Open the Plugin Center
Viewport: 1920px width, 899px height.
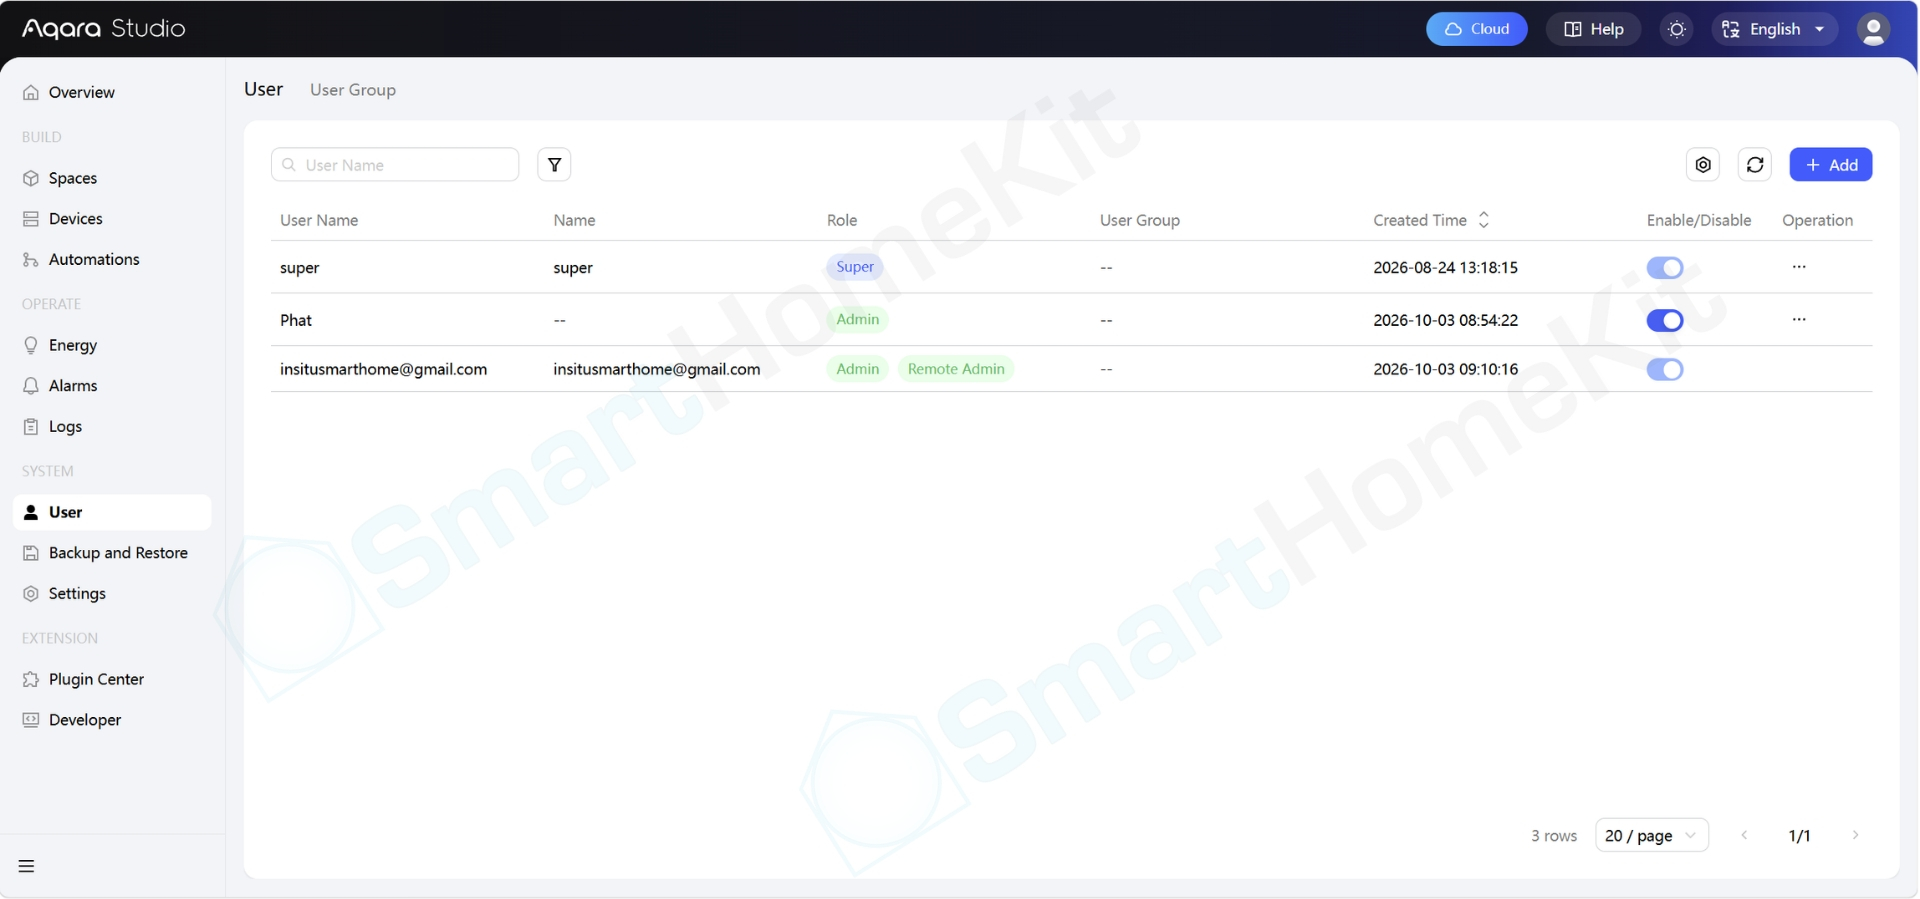[x=112, y=679]
